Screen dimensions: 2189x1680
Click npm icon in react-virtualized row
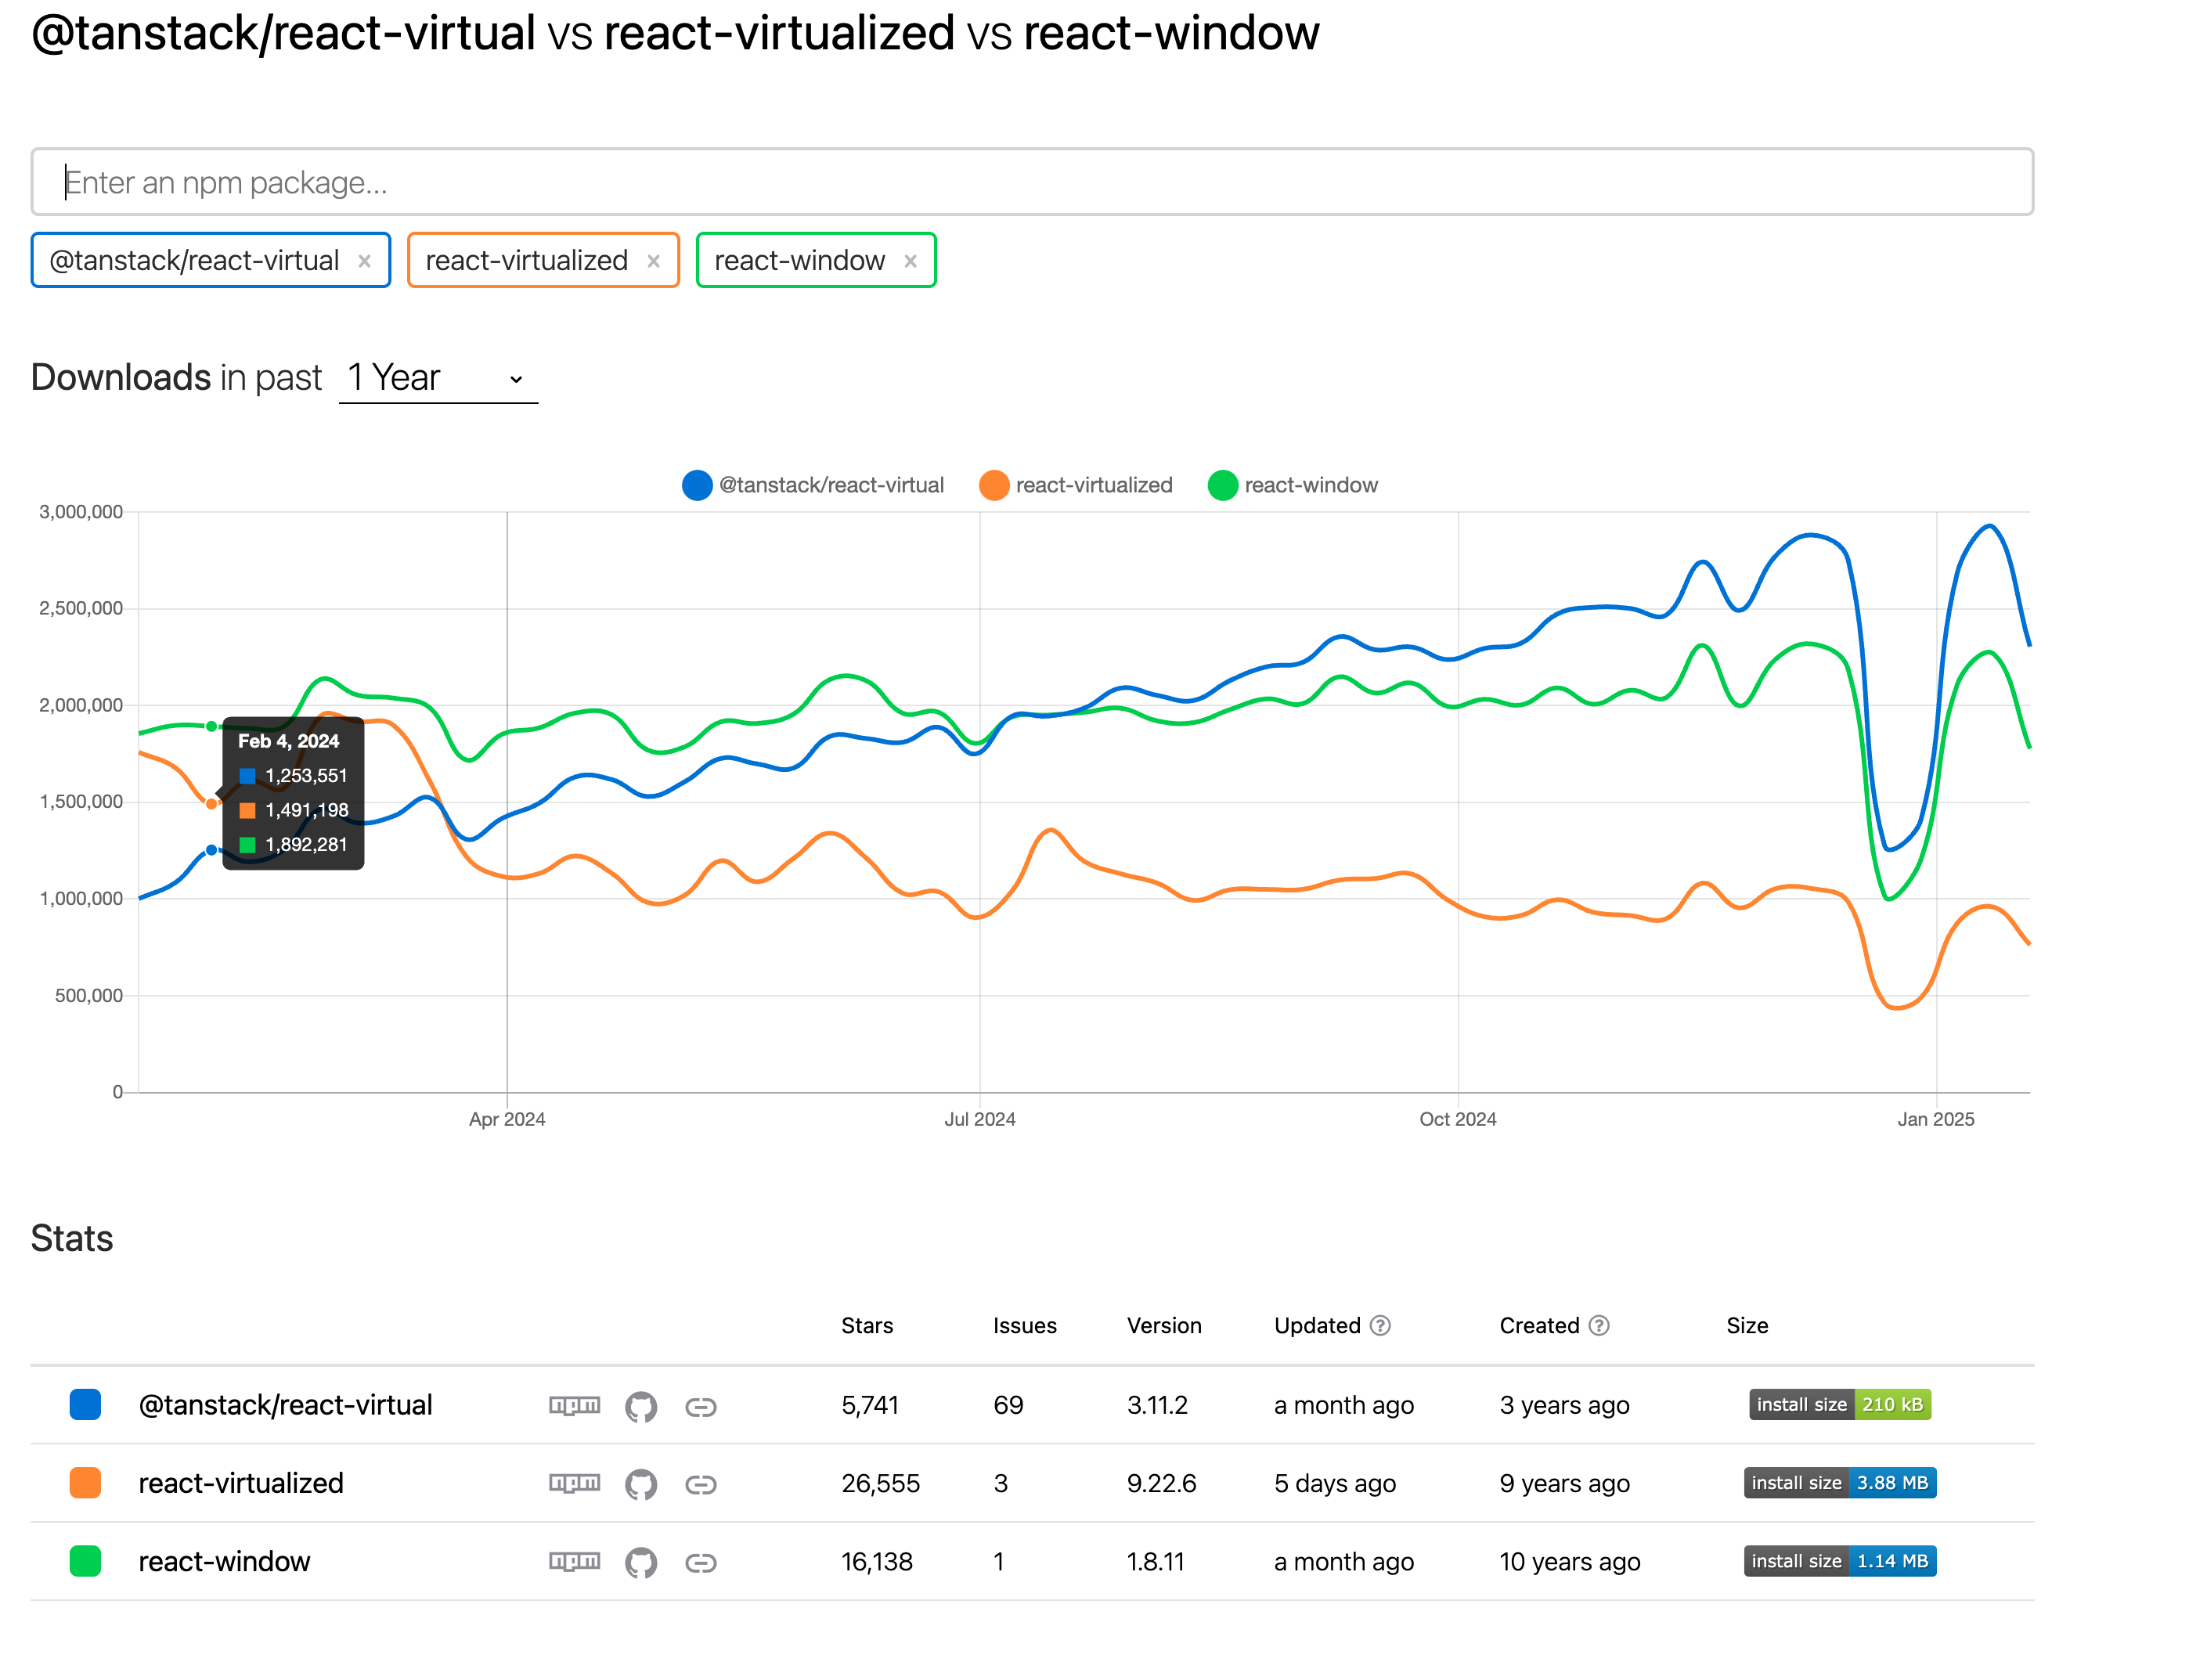574,1483
